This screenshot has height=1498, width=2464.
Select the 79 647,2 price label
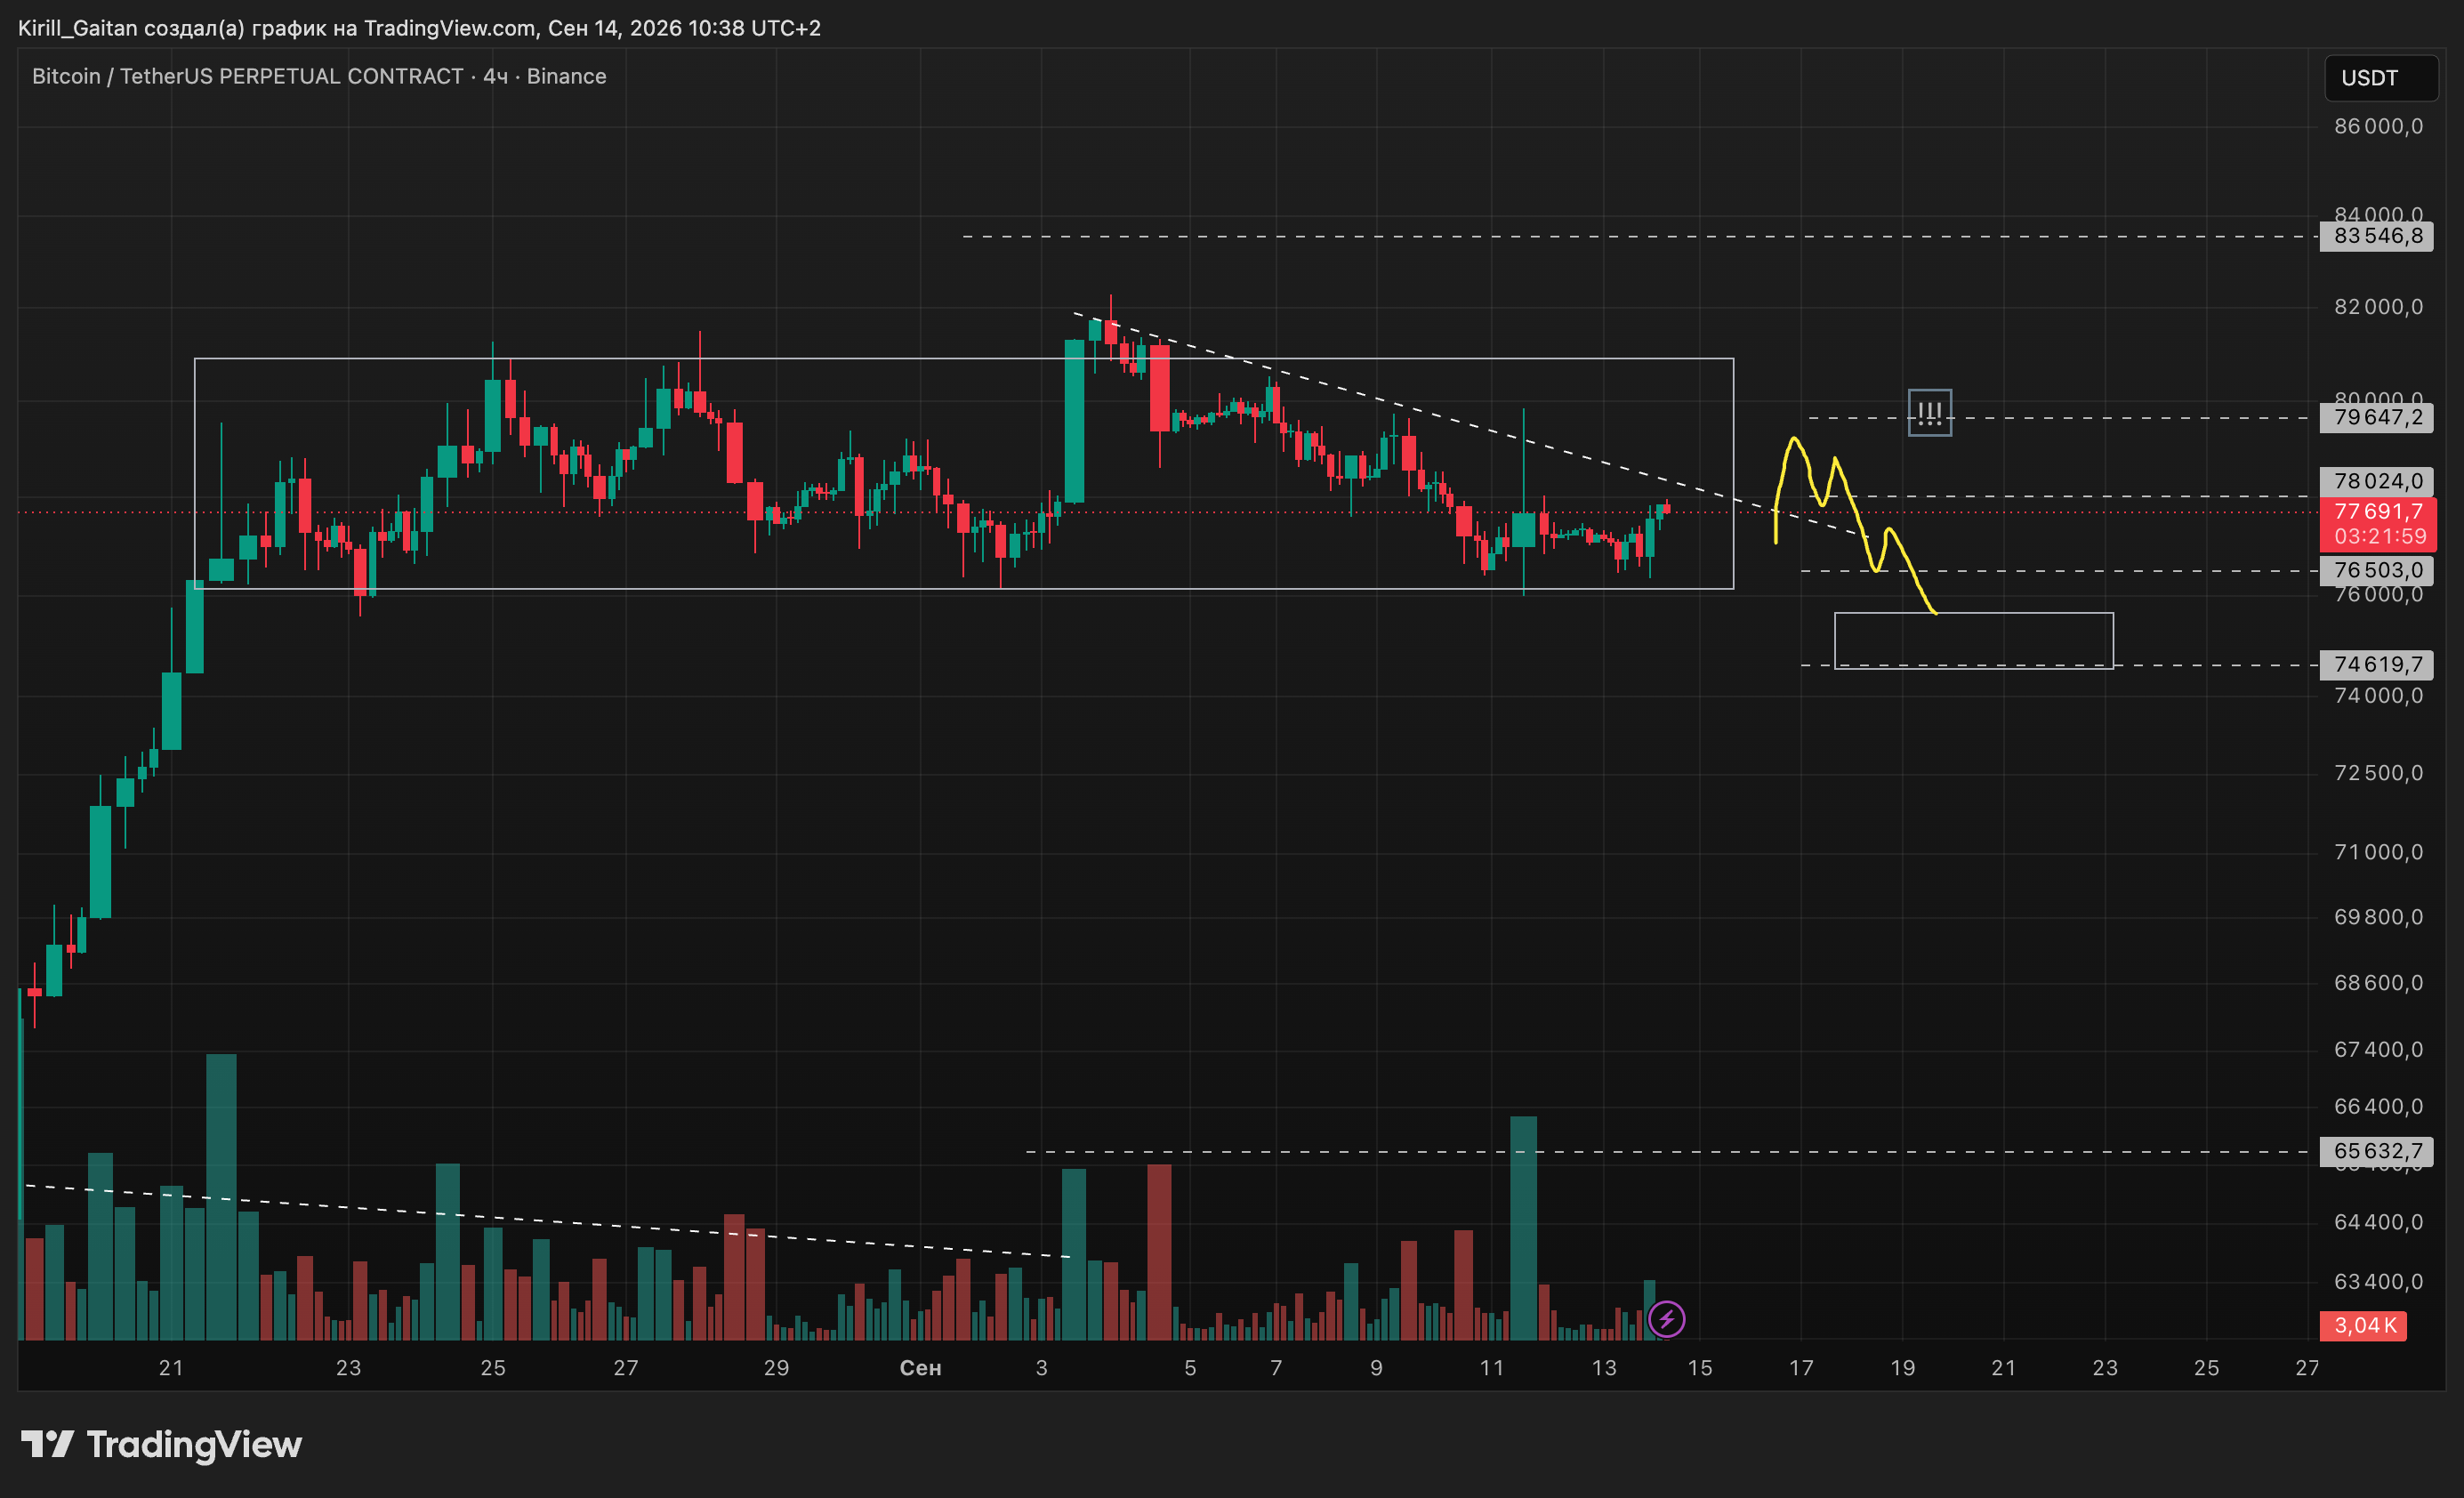tap(2376, 417)
